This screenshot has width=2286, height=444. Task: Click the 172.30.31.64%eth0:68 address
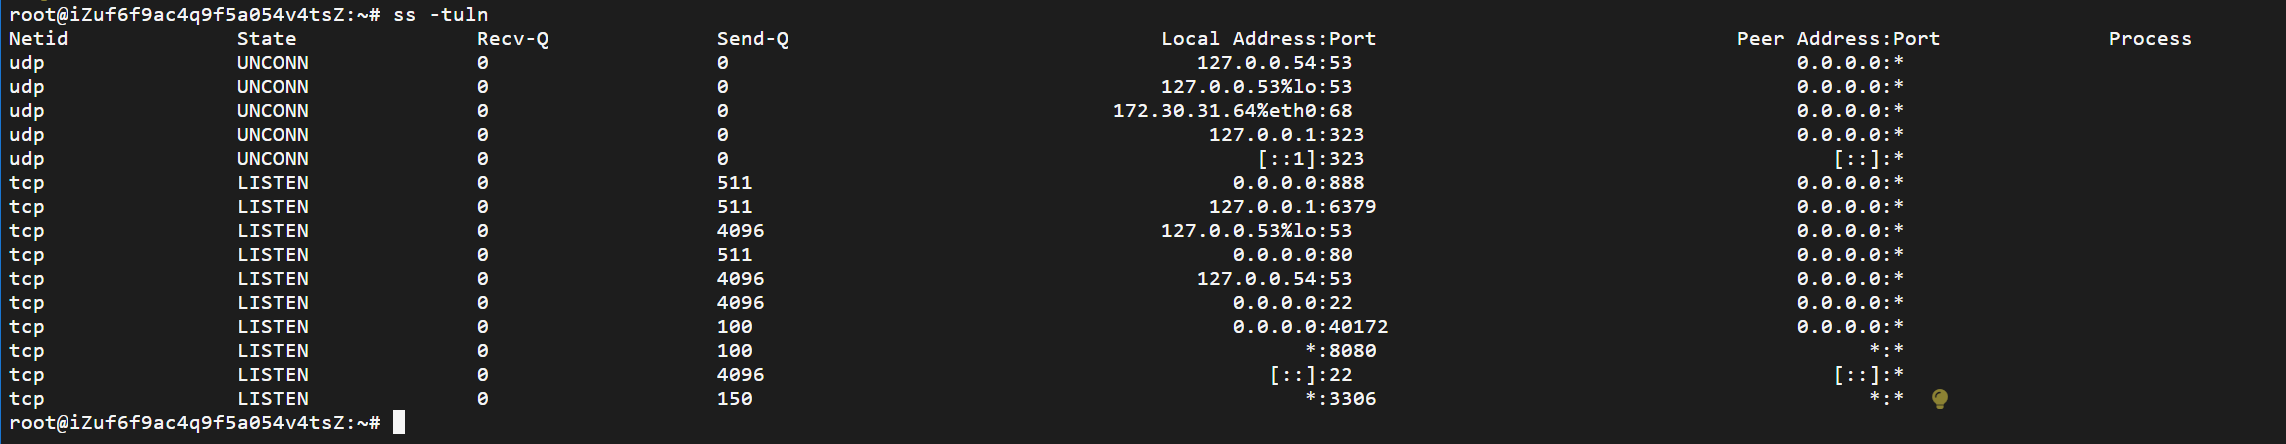tap(1232, 111)
